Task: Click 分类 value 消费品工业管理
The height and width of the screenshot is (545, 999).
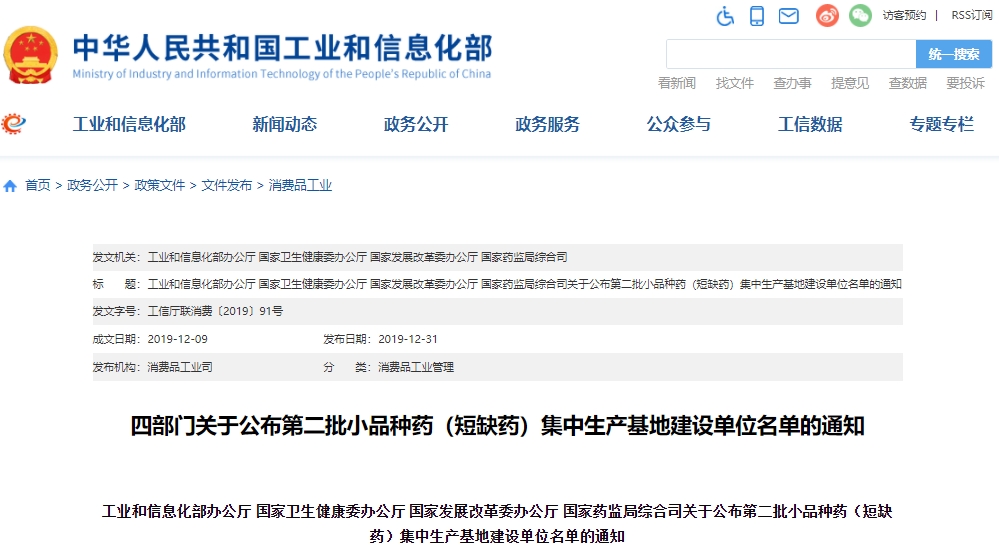Action: point(416,367)
